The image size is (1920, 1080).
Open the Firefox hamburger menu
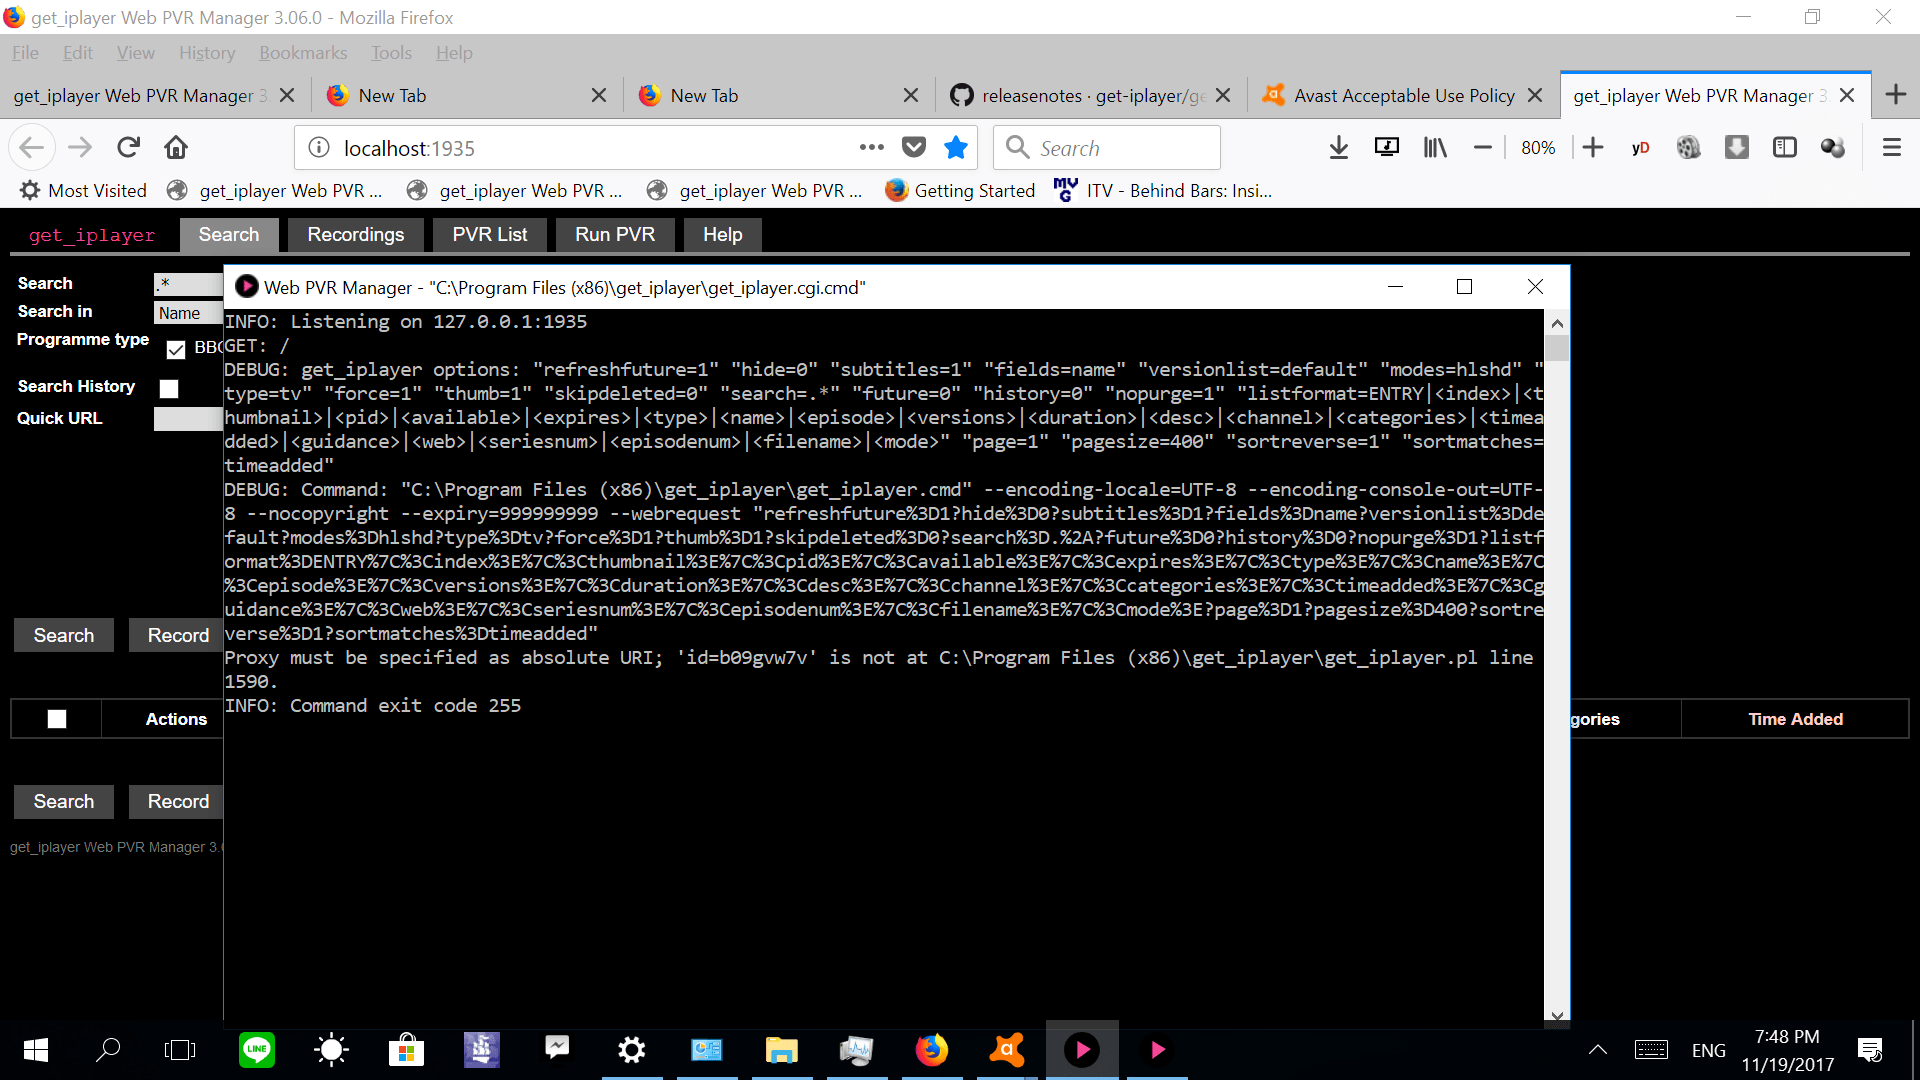[1891, 148]
